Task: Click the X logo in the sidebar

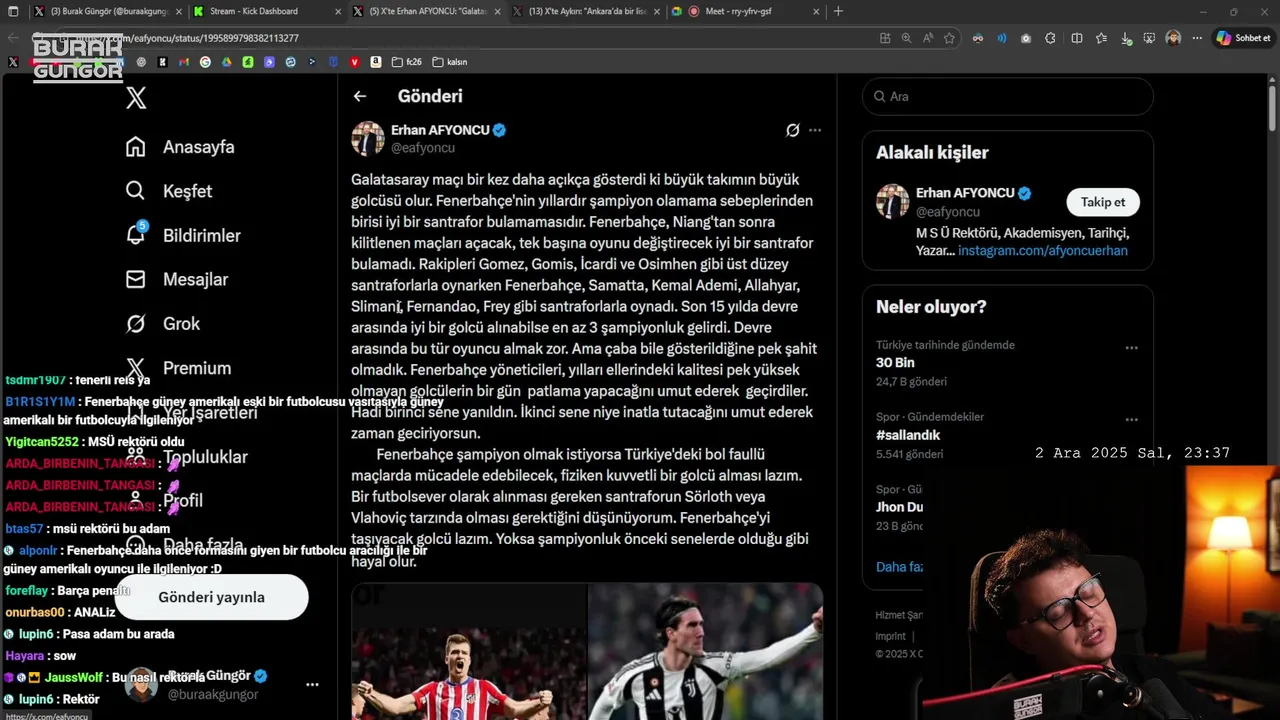Action: tap(136, 97)
